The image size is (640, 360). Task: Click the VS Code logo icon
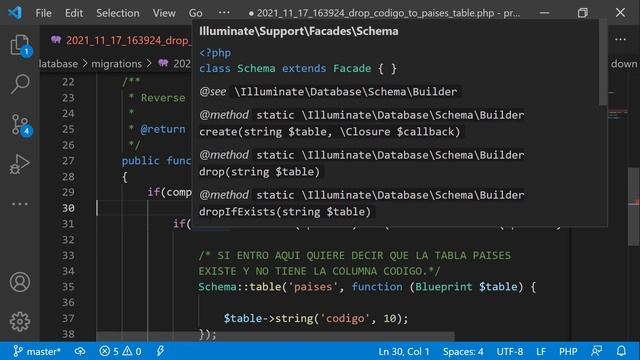(x=15, y=13)
